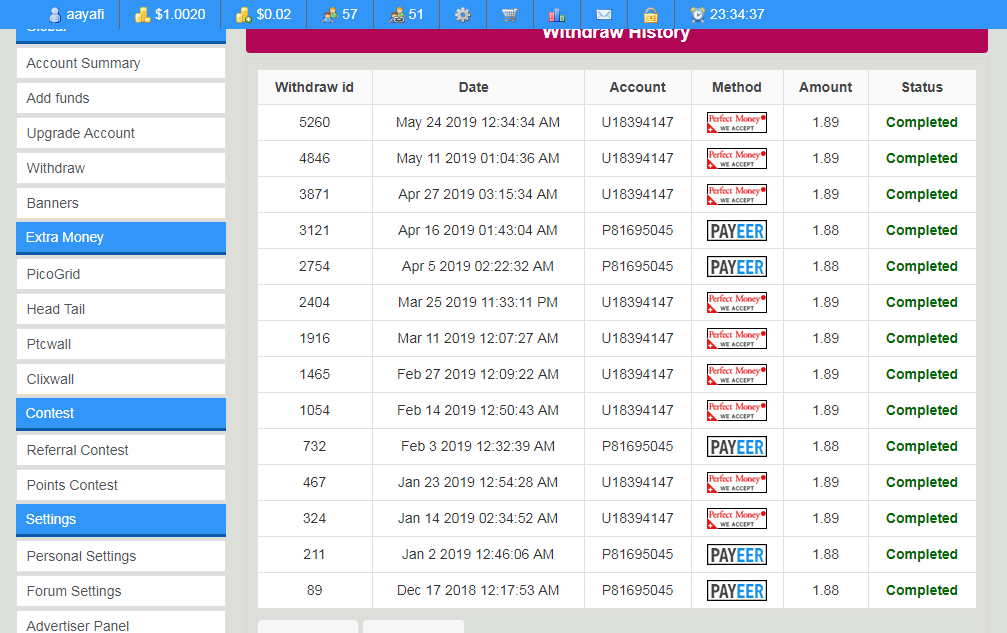Click account P81695045 in row 3121
The height and width of the screenshot is (633, 1007).
(x=637, y=230)
